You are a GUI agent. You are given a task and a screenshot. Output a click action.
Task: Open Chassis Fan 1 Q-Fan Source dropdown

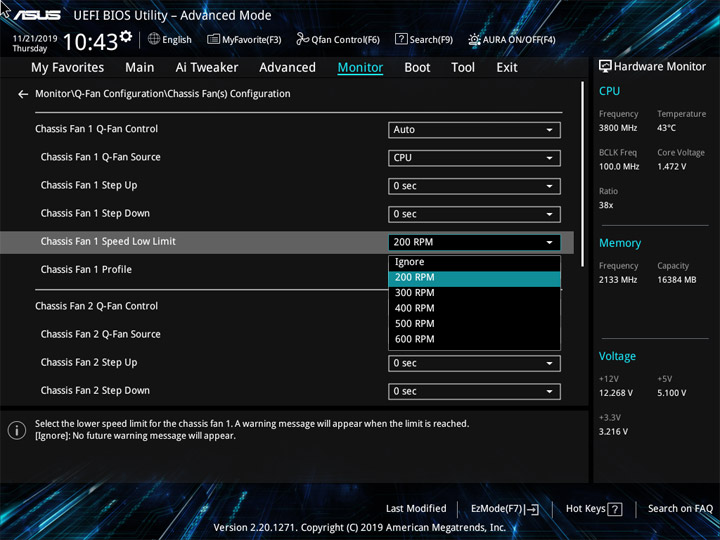point(474,158)
